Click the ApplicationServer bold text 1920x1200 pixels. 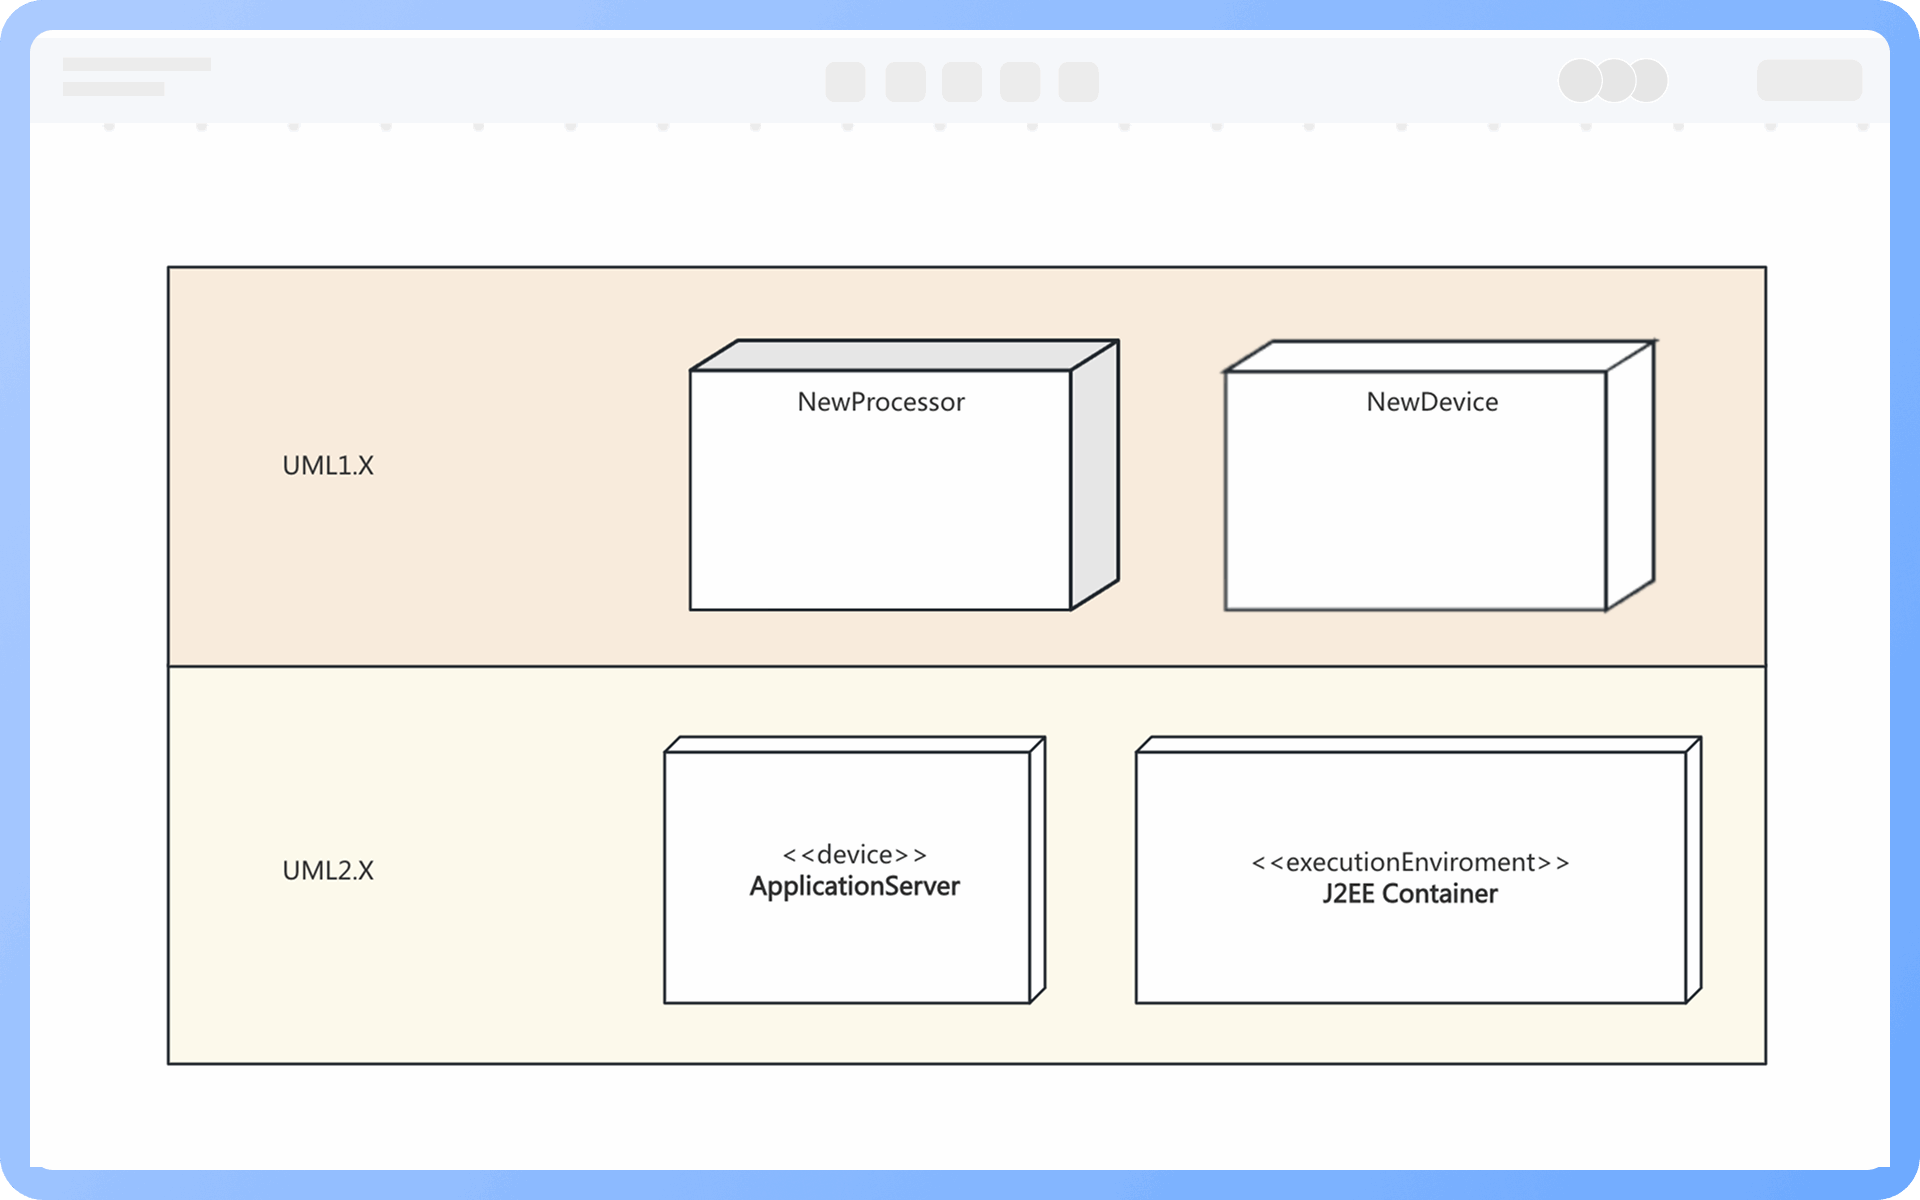(x=855, y=887)
